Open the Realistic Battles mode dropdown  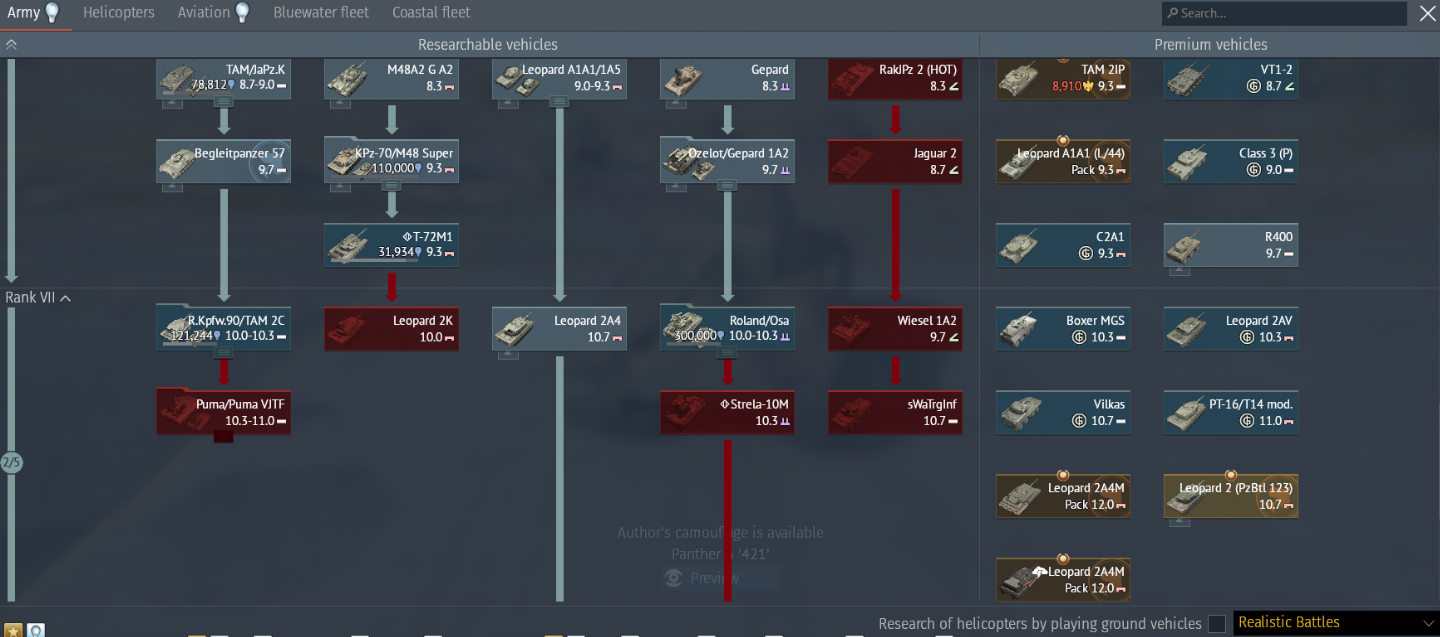pos(1335,622)
